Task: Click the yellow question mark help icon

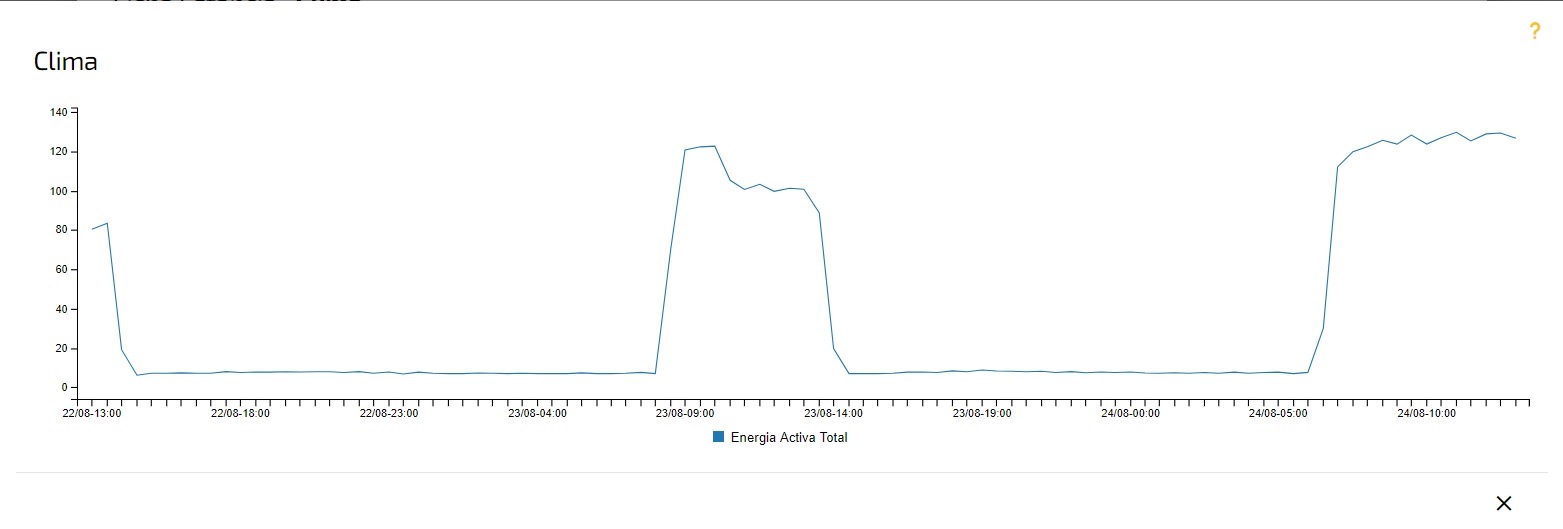Action: click(1535, 31)
